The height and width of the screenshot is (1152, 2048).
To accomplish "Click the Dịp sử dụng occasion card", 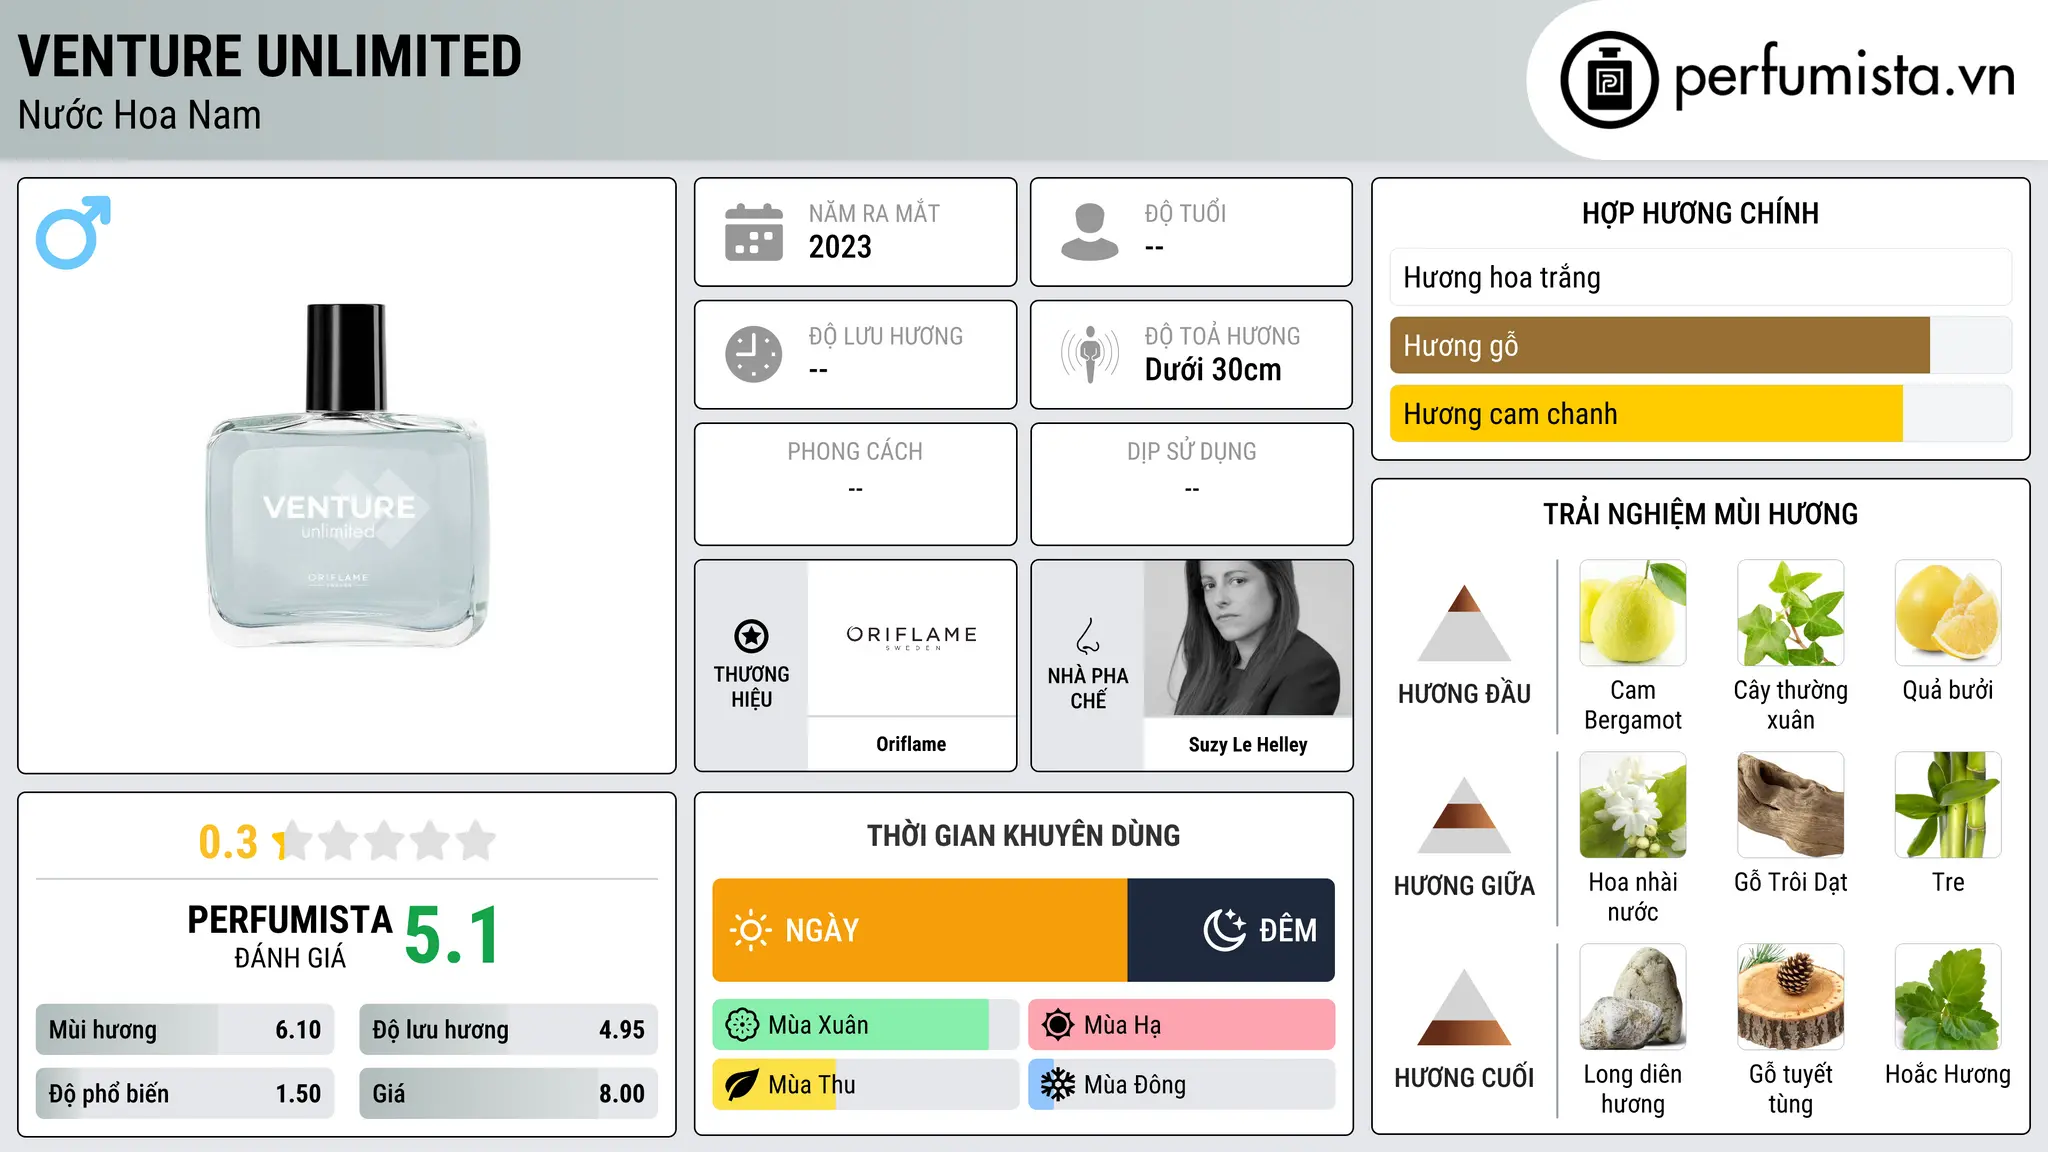I will point(1192,484).
